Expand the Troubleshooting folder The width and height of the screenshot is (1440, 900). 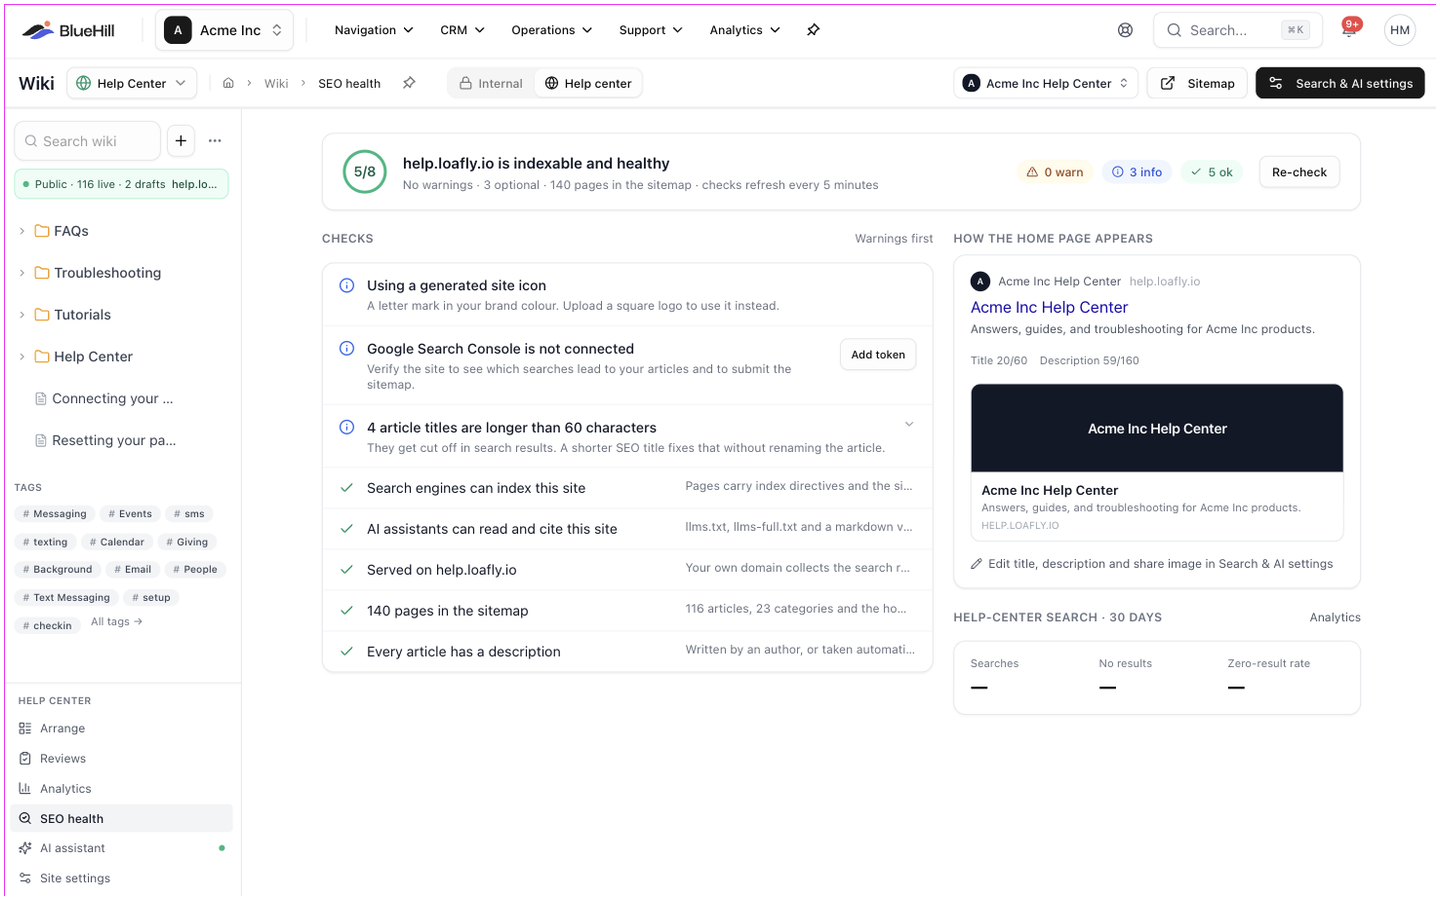tap(22, 273)
